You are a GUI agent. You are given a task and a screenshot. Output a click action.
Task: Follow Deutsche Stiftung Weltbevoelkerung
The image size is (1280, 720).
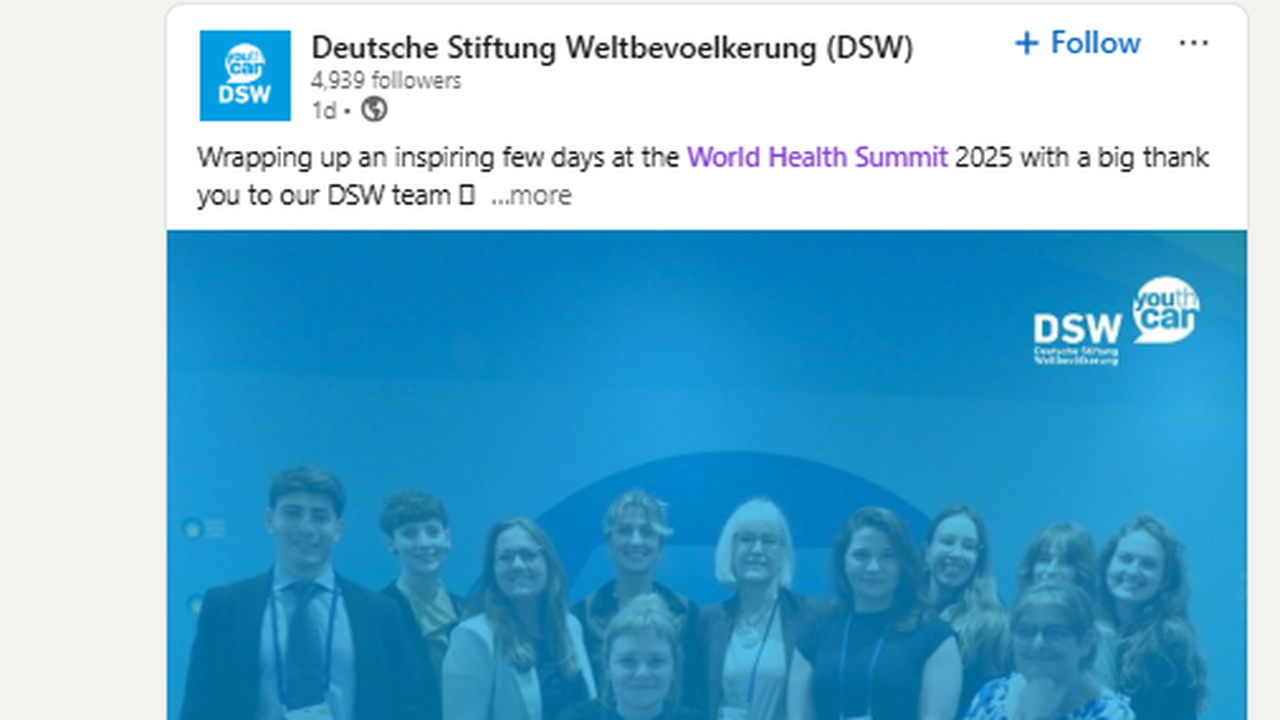click(1078, 43)
